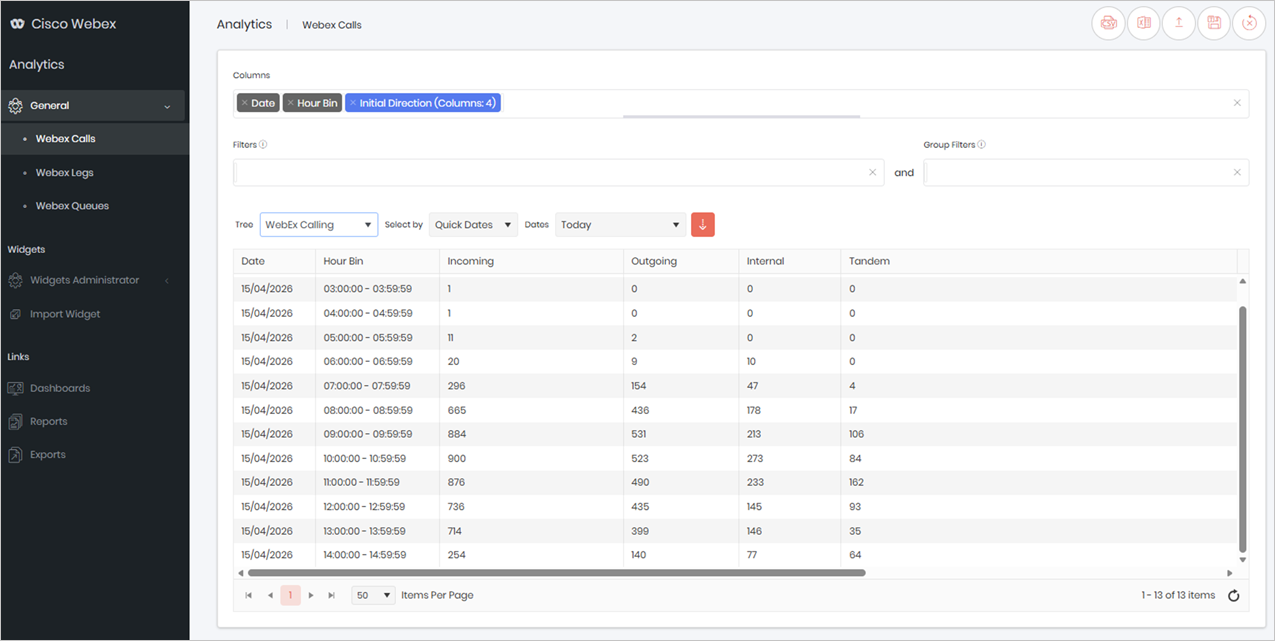Go to Dashboards link

click(60, 388)
